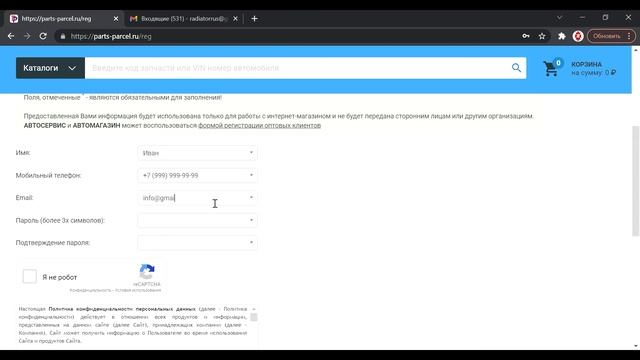Bookmark this page with the star icon
The width and height of the screenshot is (640, 360).
click(x=542, y=36)
